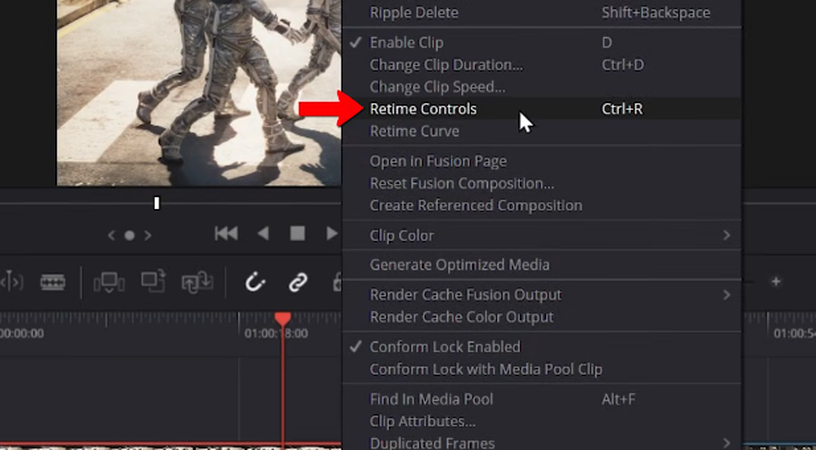Click Retime Controls menu entry
816x450 pixels.
[x=541, y=109]
